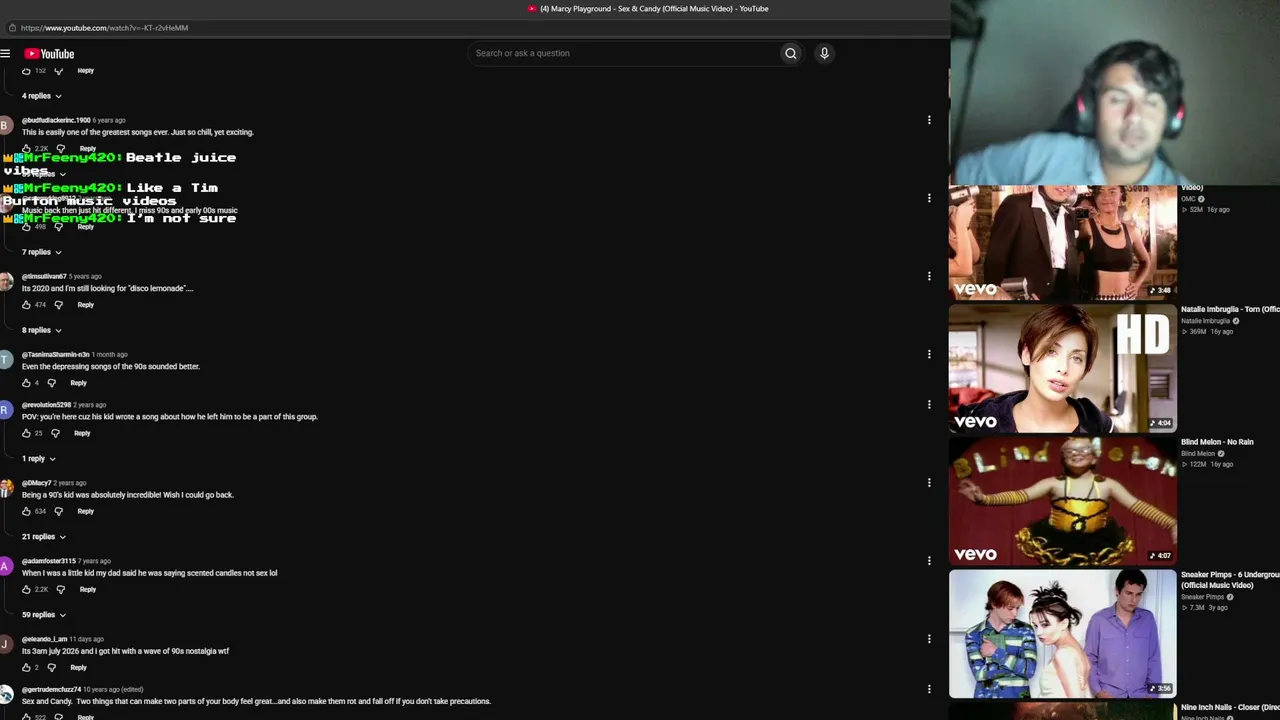Click the Sneaker Pimps video title
1280x720 pixels.
[x=1230, y=580]
